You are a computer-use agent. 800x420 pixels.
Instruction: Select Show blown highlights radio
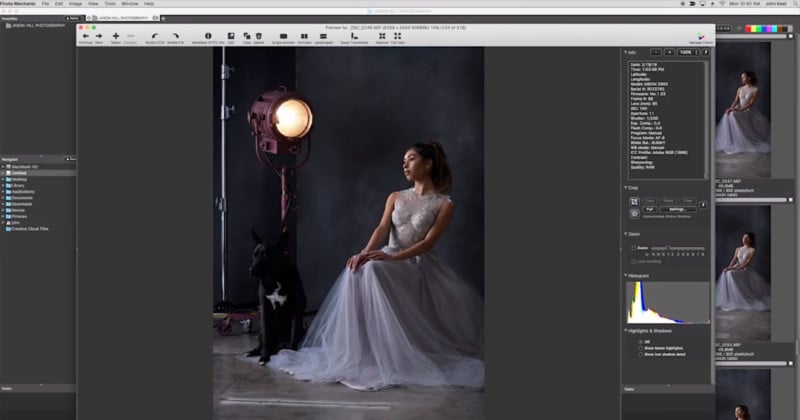(x=641, y=348)
